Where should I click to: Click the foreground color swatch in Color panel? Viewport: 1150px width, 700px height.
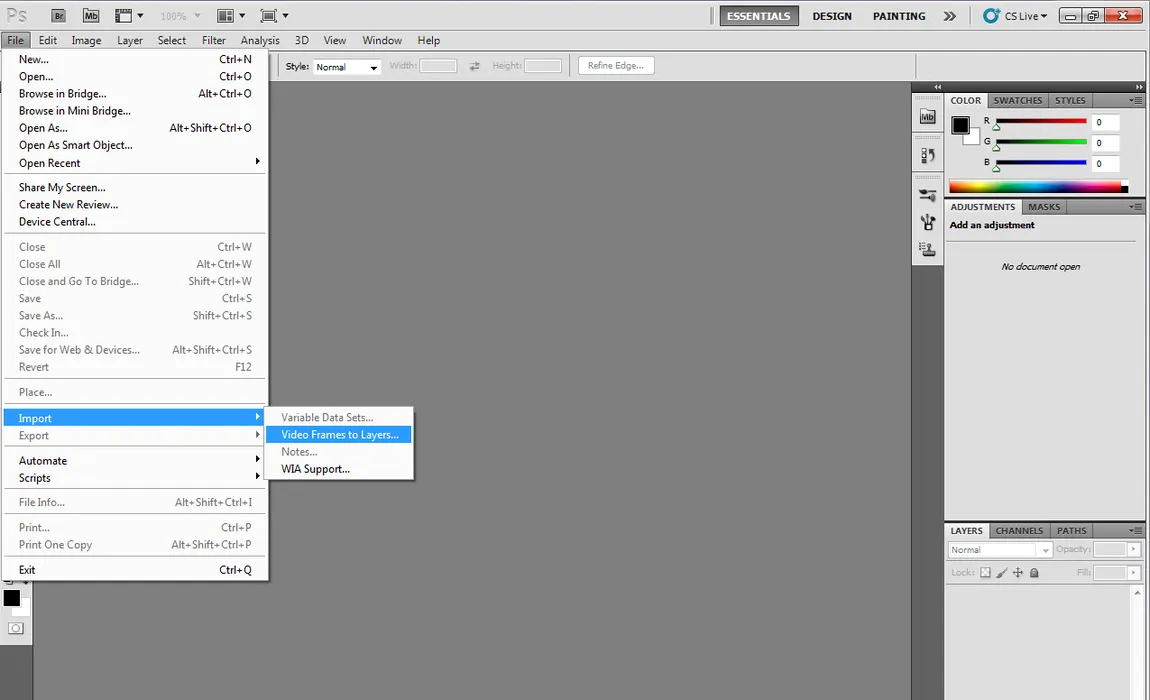click(x=960, y=125)
